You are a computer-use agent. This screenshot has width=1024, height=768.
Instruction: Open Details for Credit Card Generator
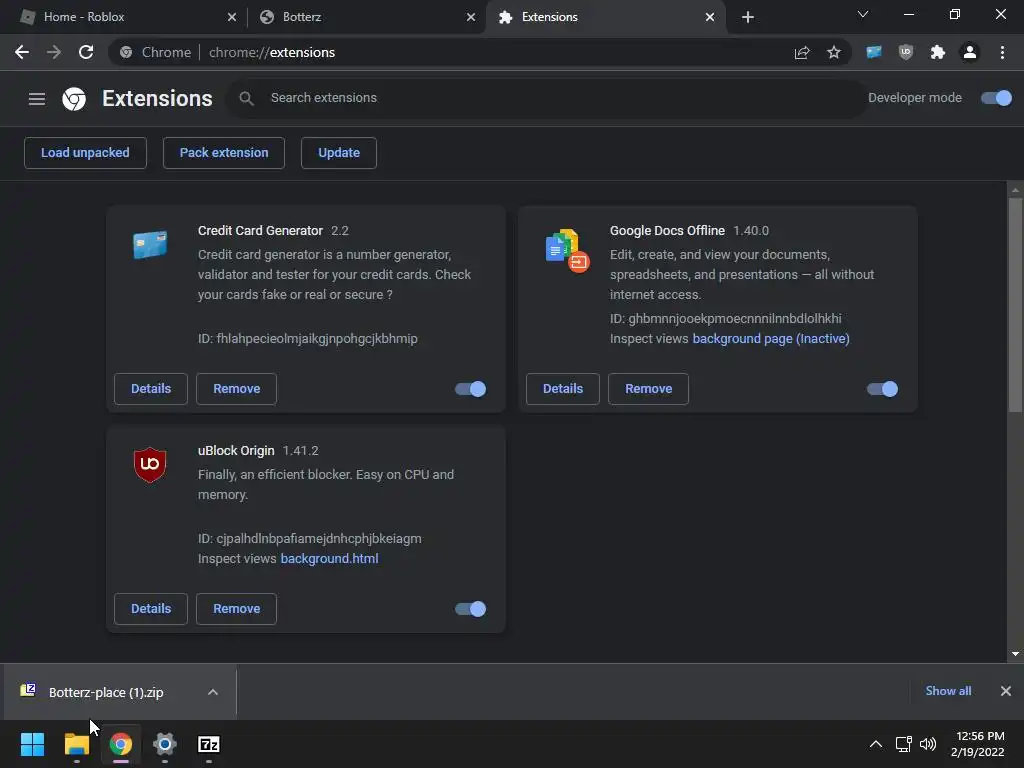(x=151, y=389)
